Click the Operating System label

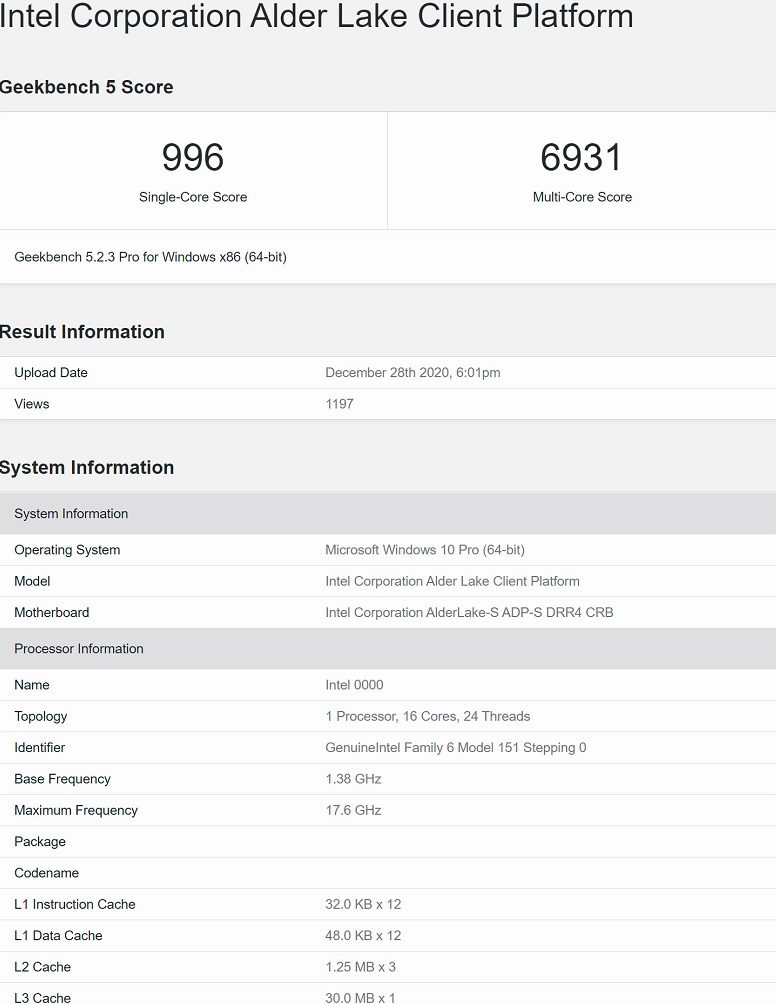point(67,550)
